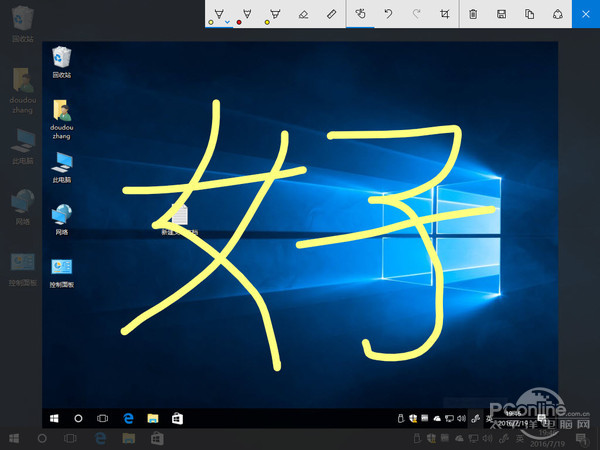Click the network icon in the captured screenshot tray
Image resolution: width=600 pixels, height=450 pixels.
click(x=449, y=419)
